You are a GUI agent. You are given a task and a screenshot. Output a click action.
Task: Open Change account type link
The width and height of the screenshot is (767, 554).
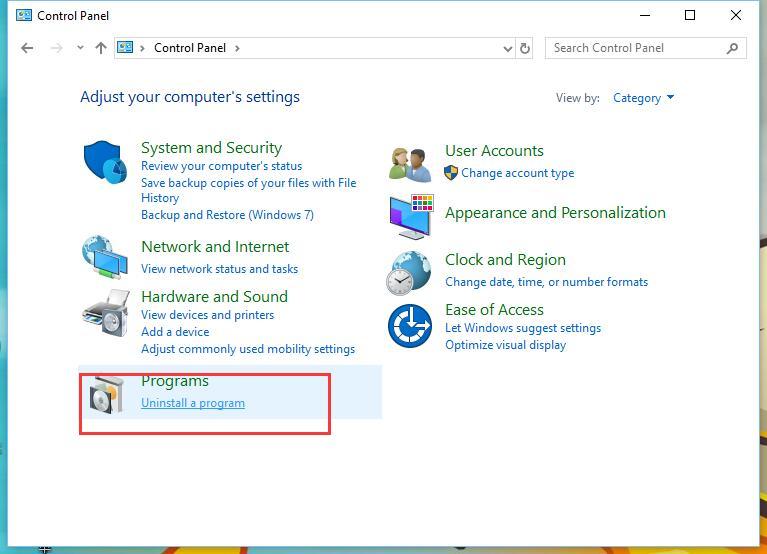(x=517, y=173)
